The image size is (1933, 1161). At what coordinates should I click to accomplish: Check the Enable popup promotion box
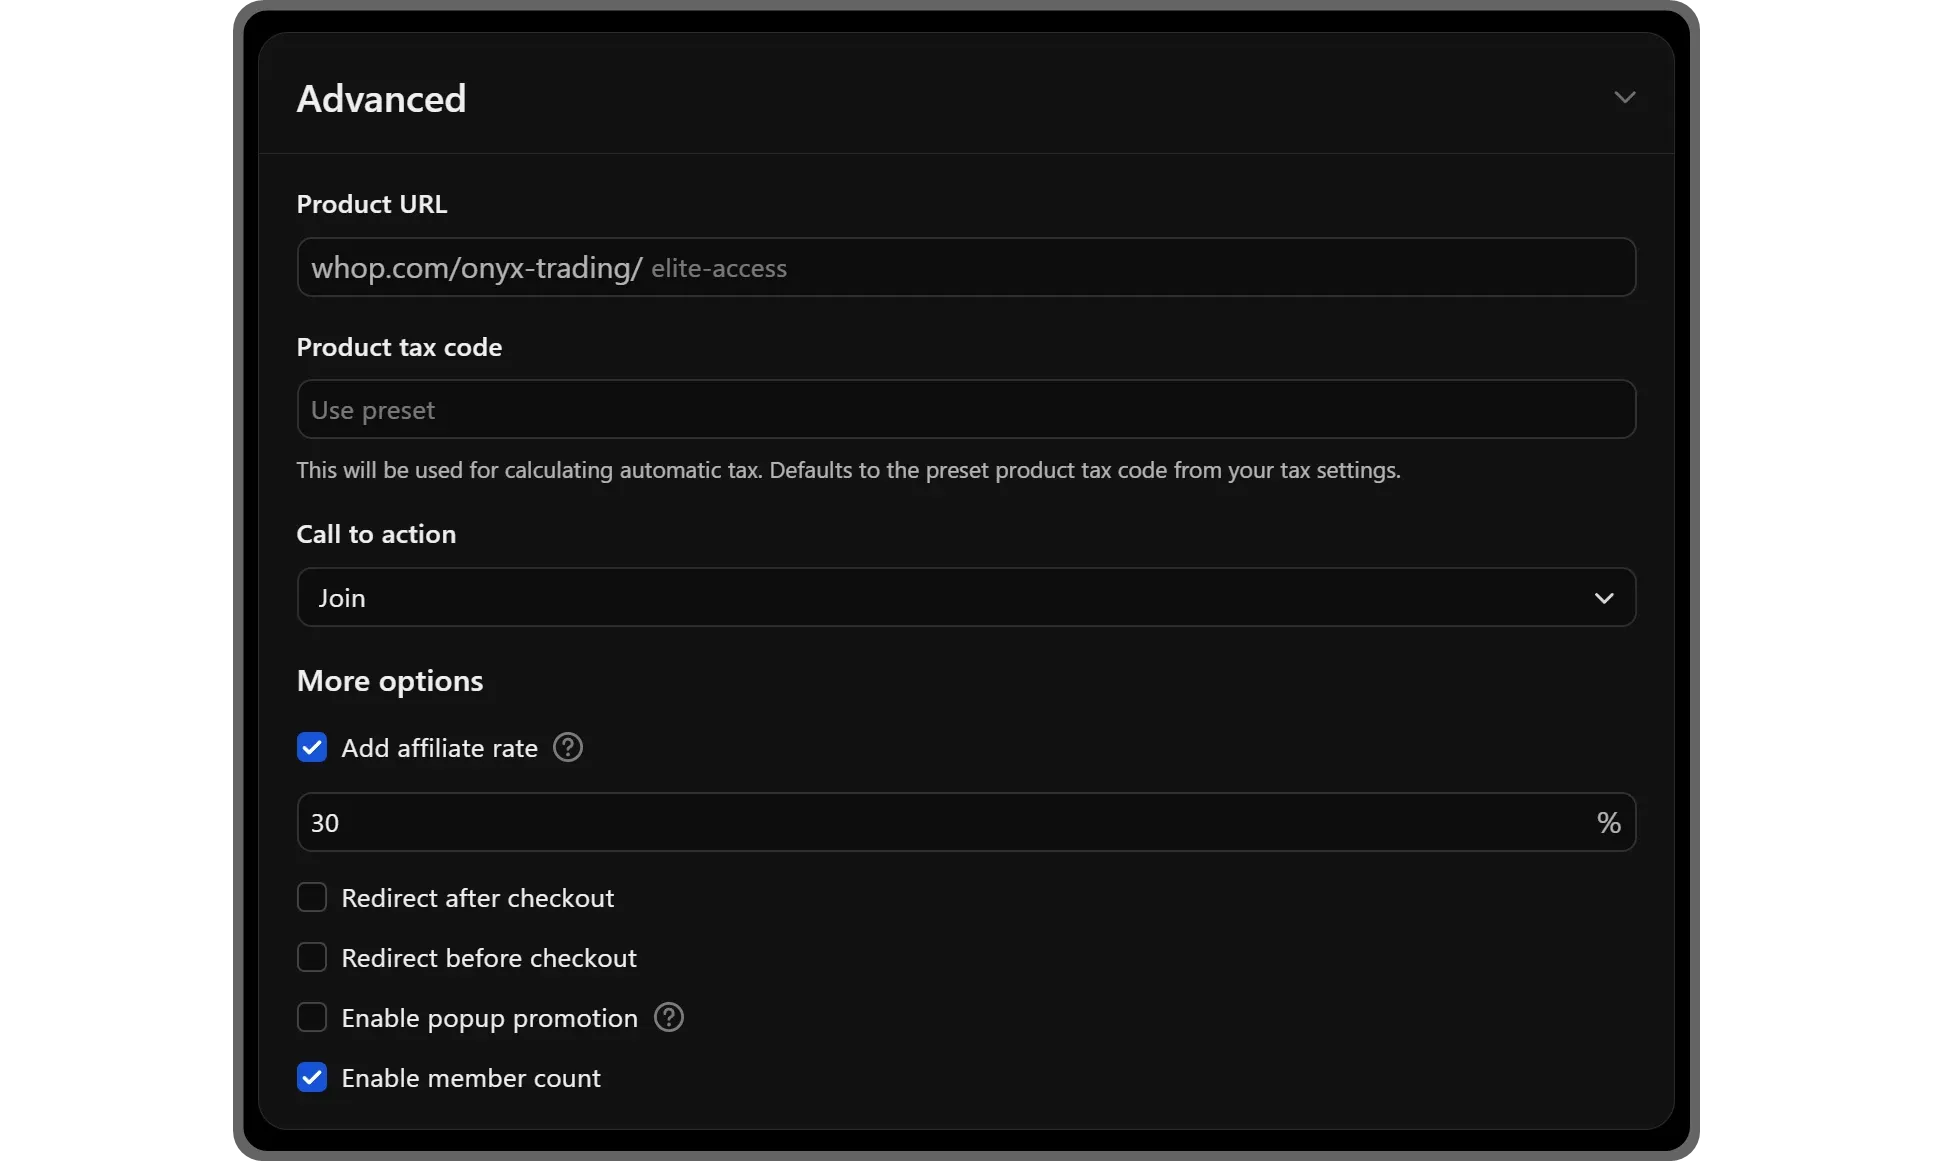pos(312,1017)
